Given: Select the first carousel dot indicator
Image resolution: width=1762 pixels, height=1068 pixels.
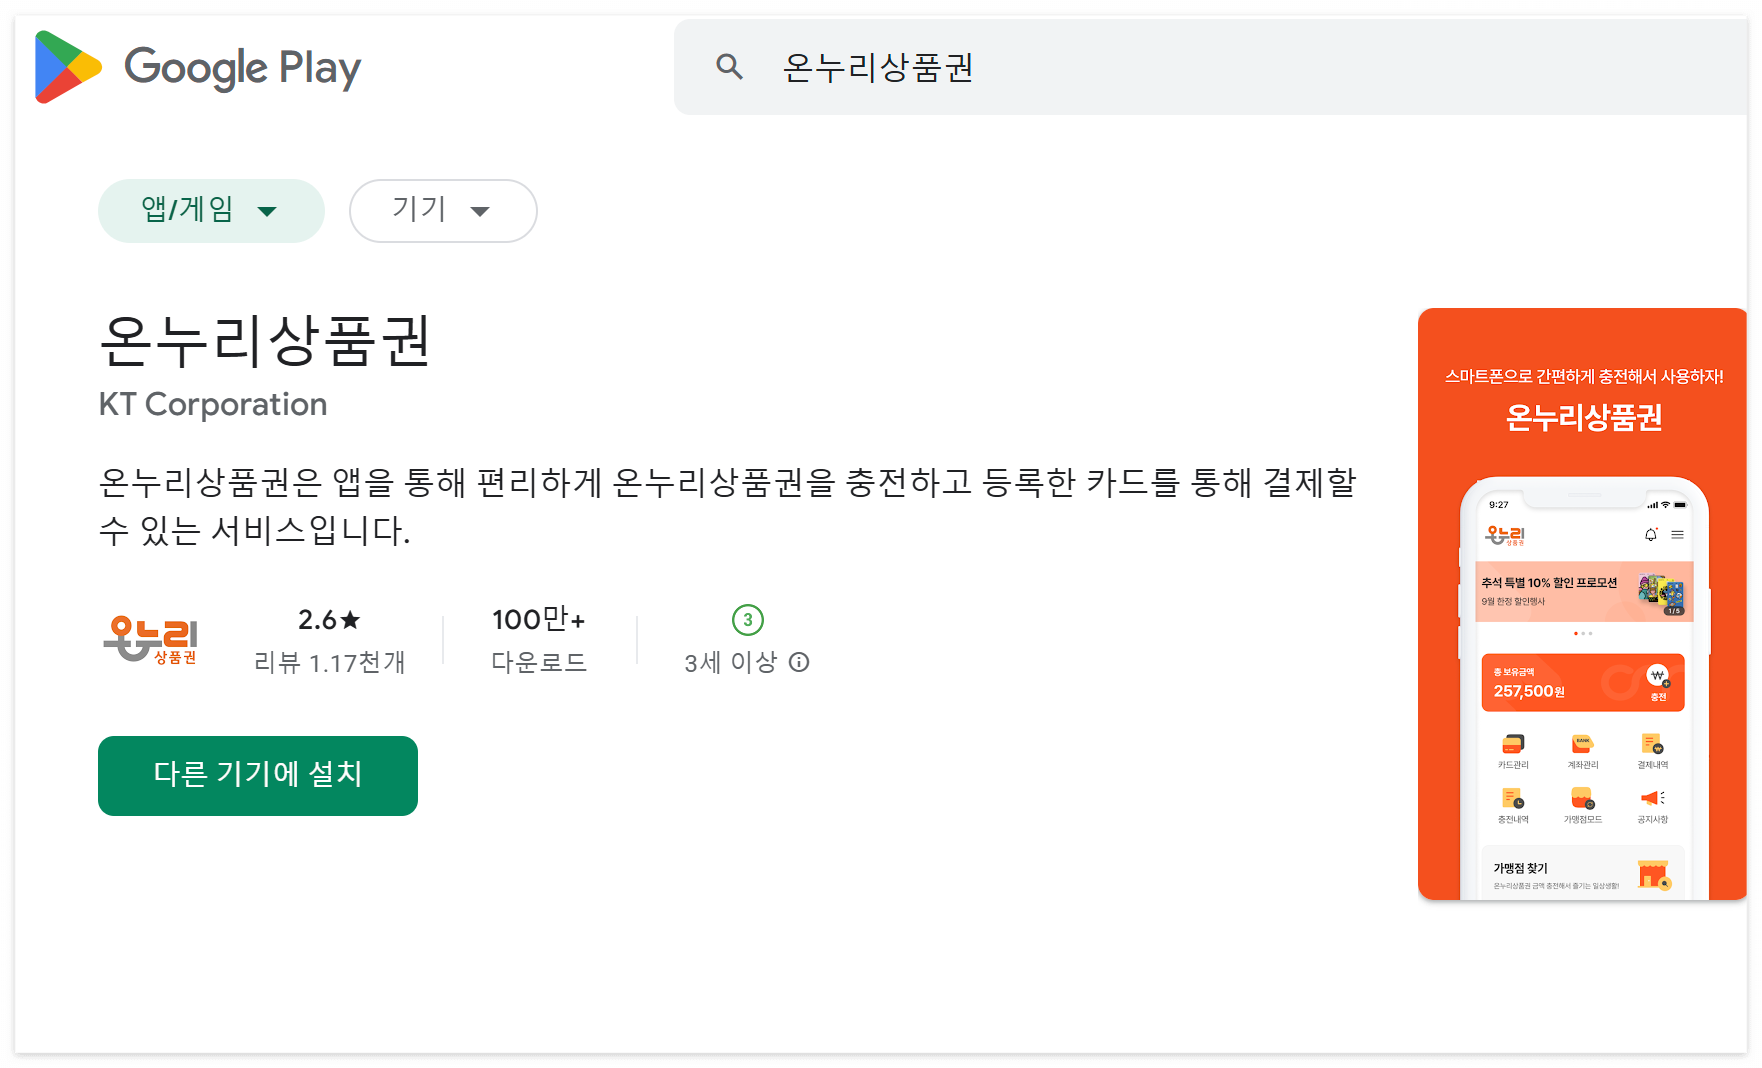Looking at the screenshot, I should click(x=1575, y=633).
